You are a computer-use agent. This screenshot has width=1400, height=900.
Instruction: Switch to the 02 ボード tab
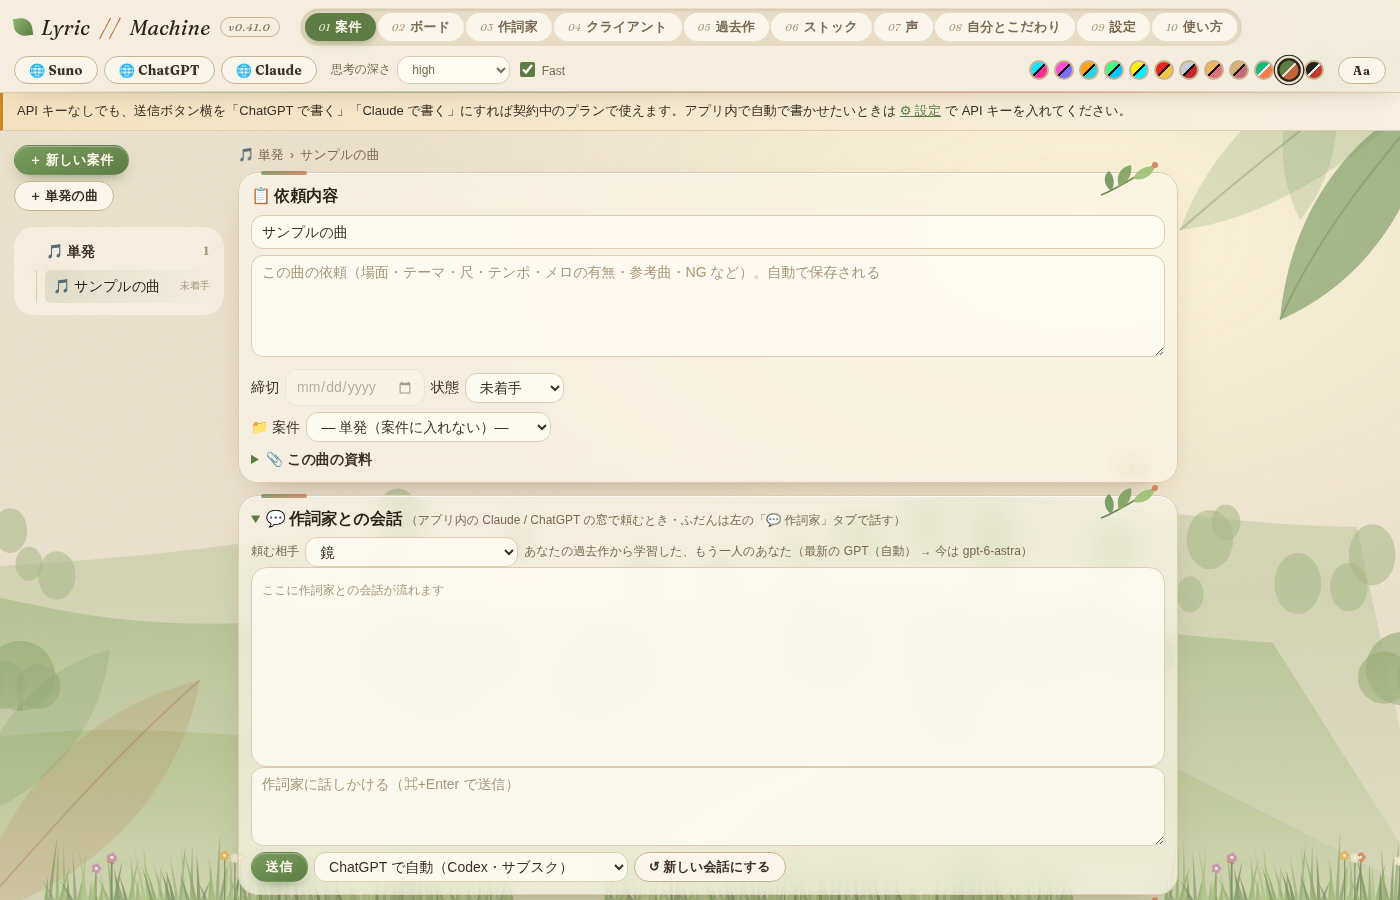421,27
